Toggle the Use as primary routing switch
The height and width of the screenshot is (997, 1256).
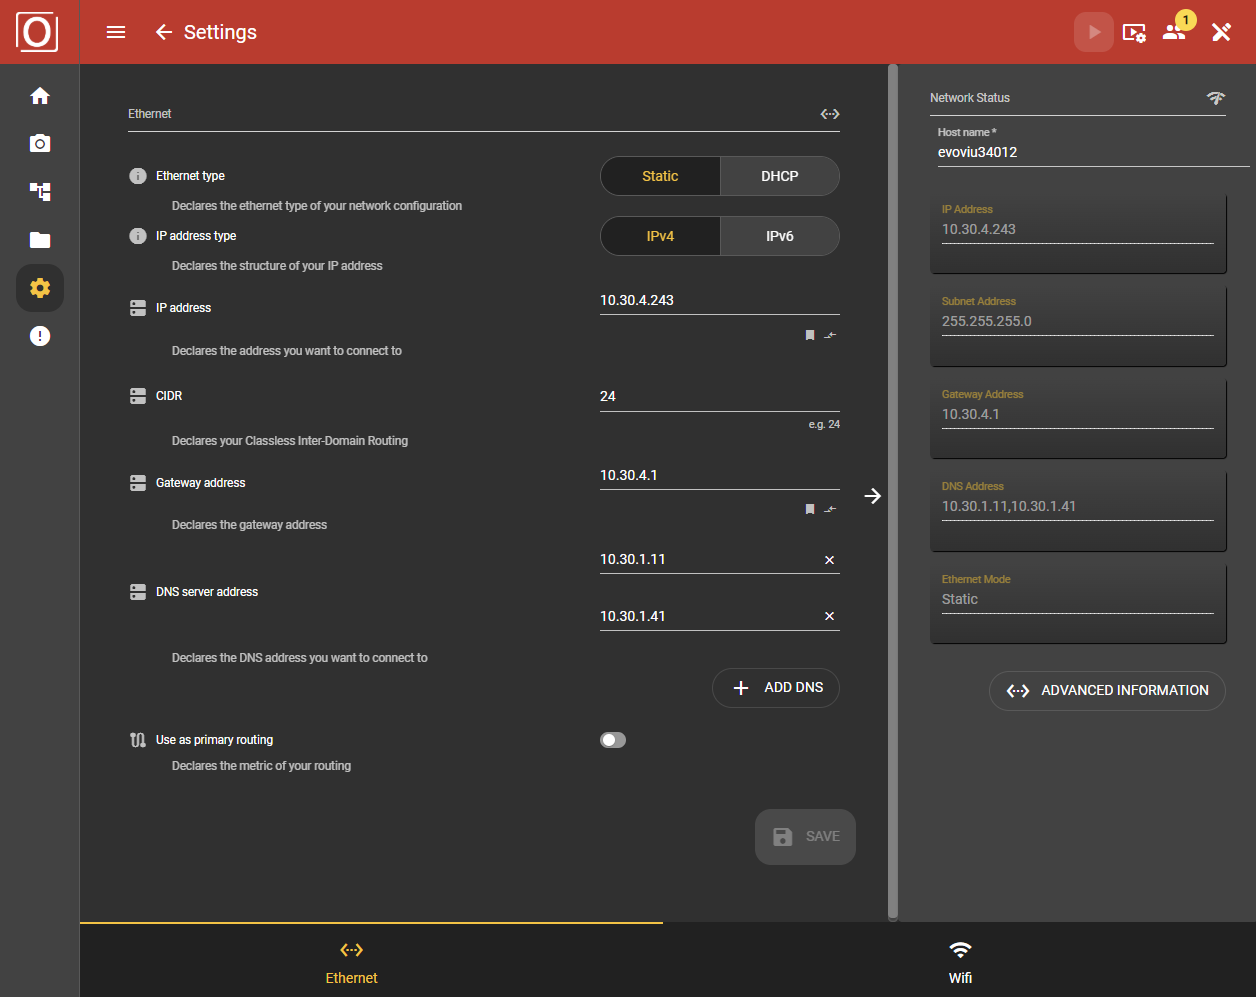613,740
